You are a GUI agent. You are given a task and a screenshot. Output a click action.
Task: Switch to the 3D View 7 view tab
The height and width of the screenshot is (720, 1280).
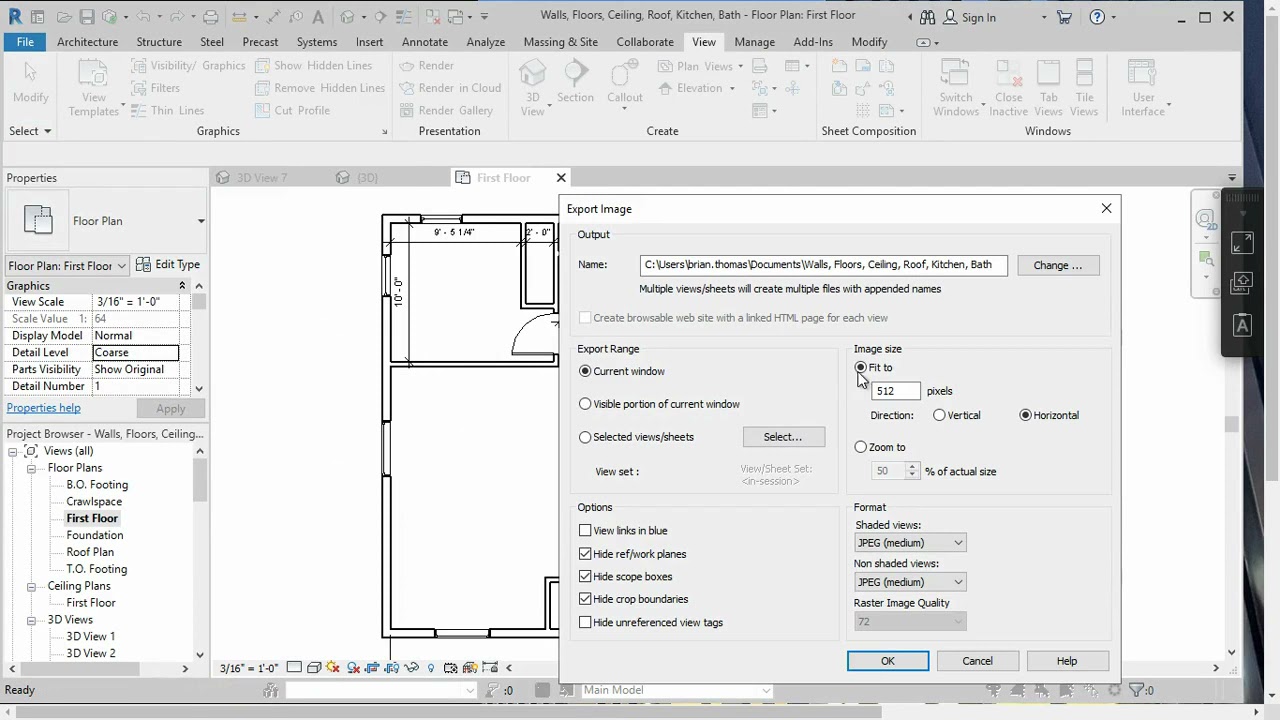pos(261,178)
